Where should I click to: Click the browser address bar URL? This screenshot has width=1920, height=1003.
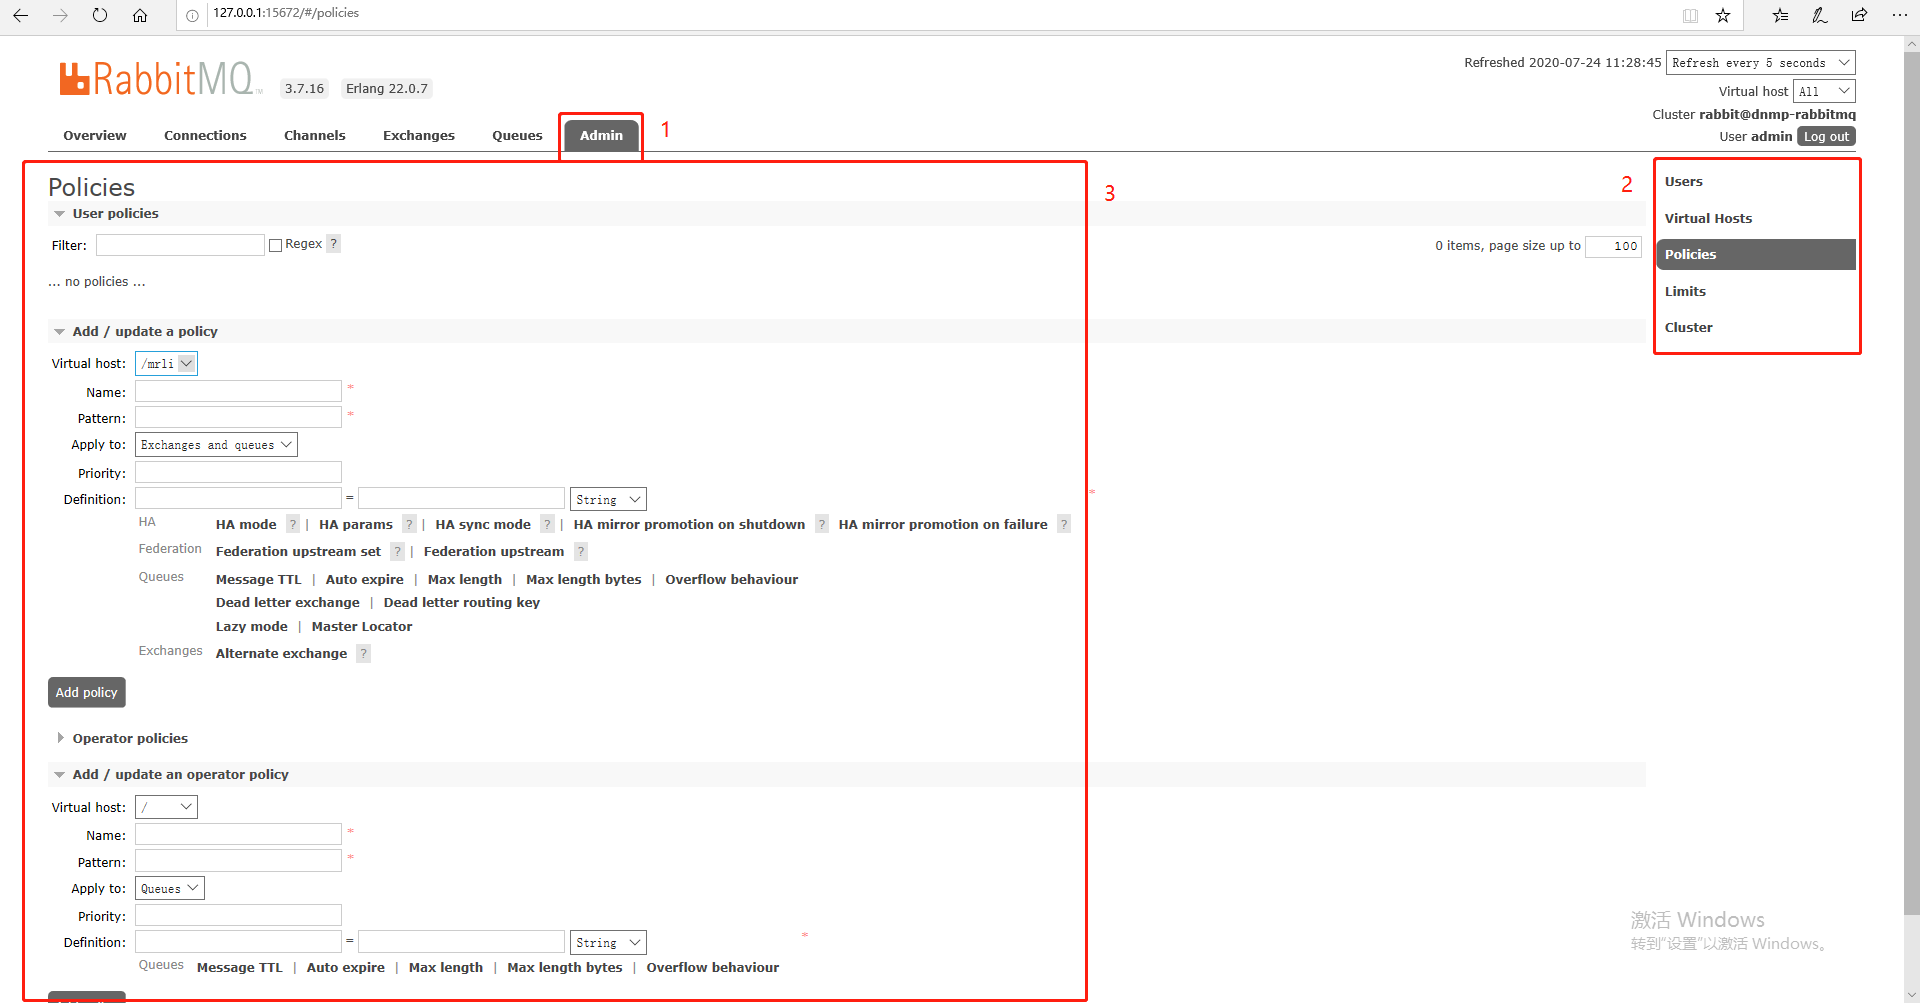tap(286, 13)
